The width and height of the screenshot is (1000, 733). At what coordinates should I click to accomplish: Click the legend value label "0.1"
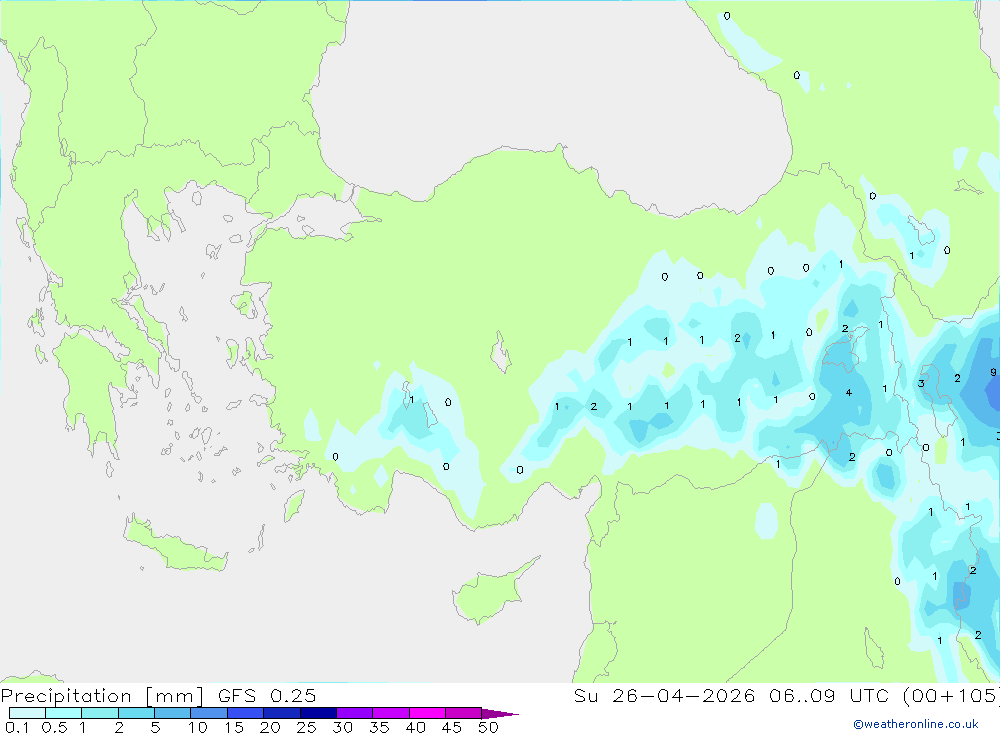pos(17,727)
